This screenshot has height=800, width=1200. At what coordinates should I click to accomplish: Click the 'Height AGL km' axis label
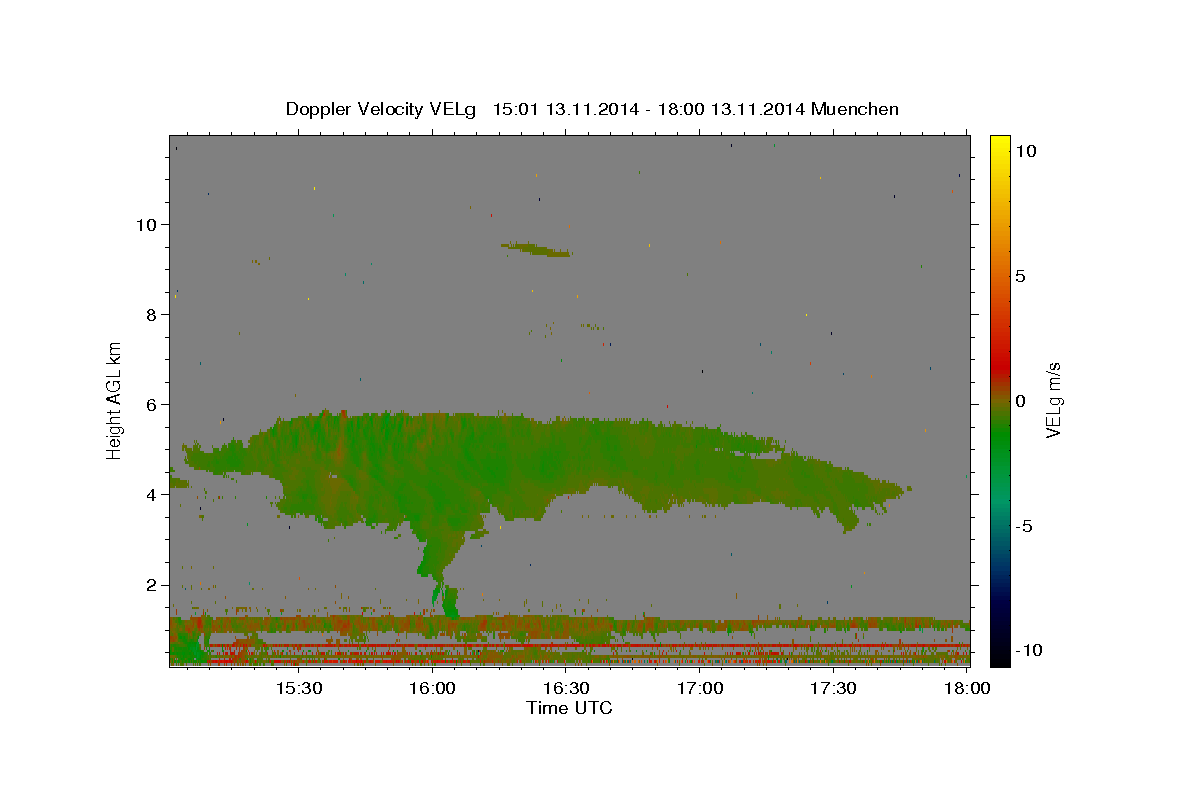115,399
